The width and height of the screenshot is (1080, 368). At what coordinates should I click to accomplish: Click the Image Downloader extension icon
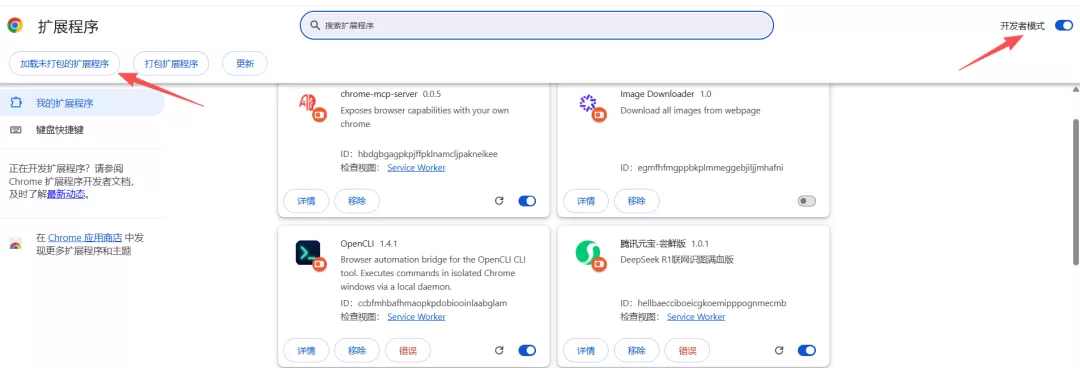pyautogui.click(x=591, y=108)
